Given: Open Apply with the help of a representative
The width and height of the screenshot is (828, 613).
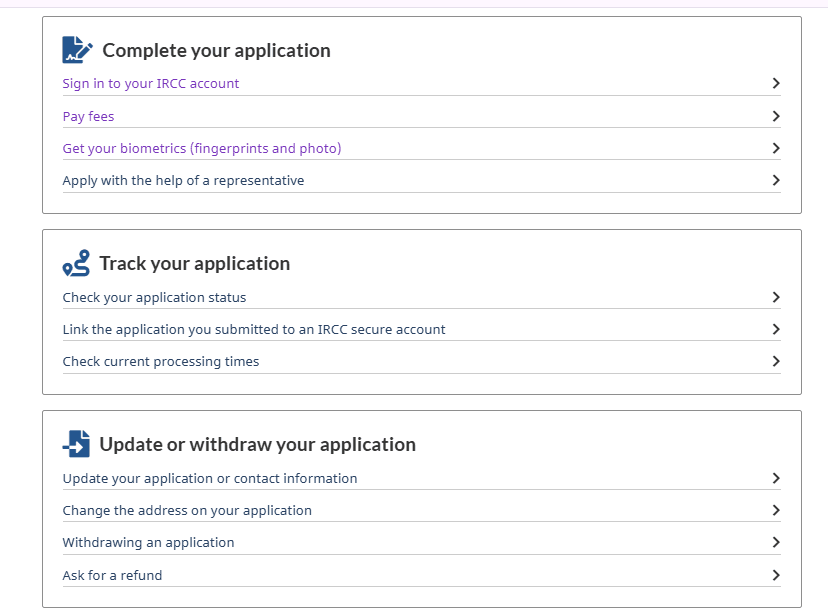Looking at the screenshot, I should point(183,181).
